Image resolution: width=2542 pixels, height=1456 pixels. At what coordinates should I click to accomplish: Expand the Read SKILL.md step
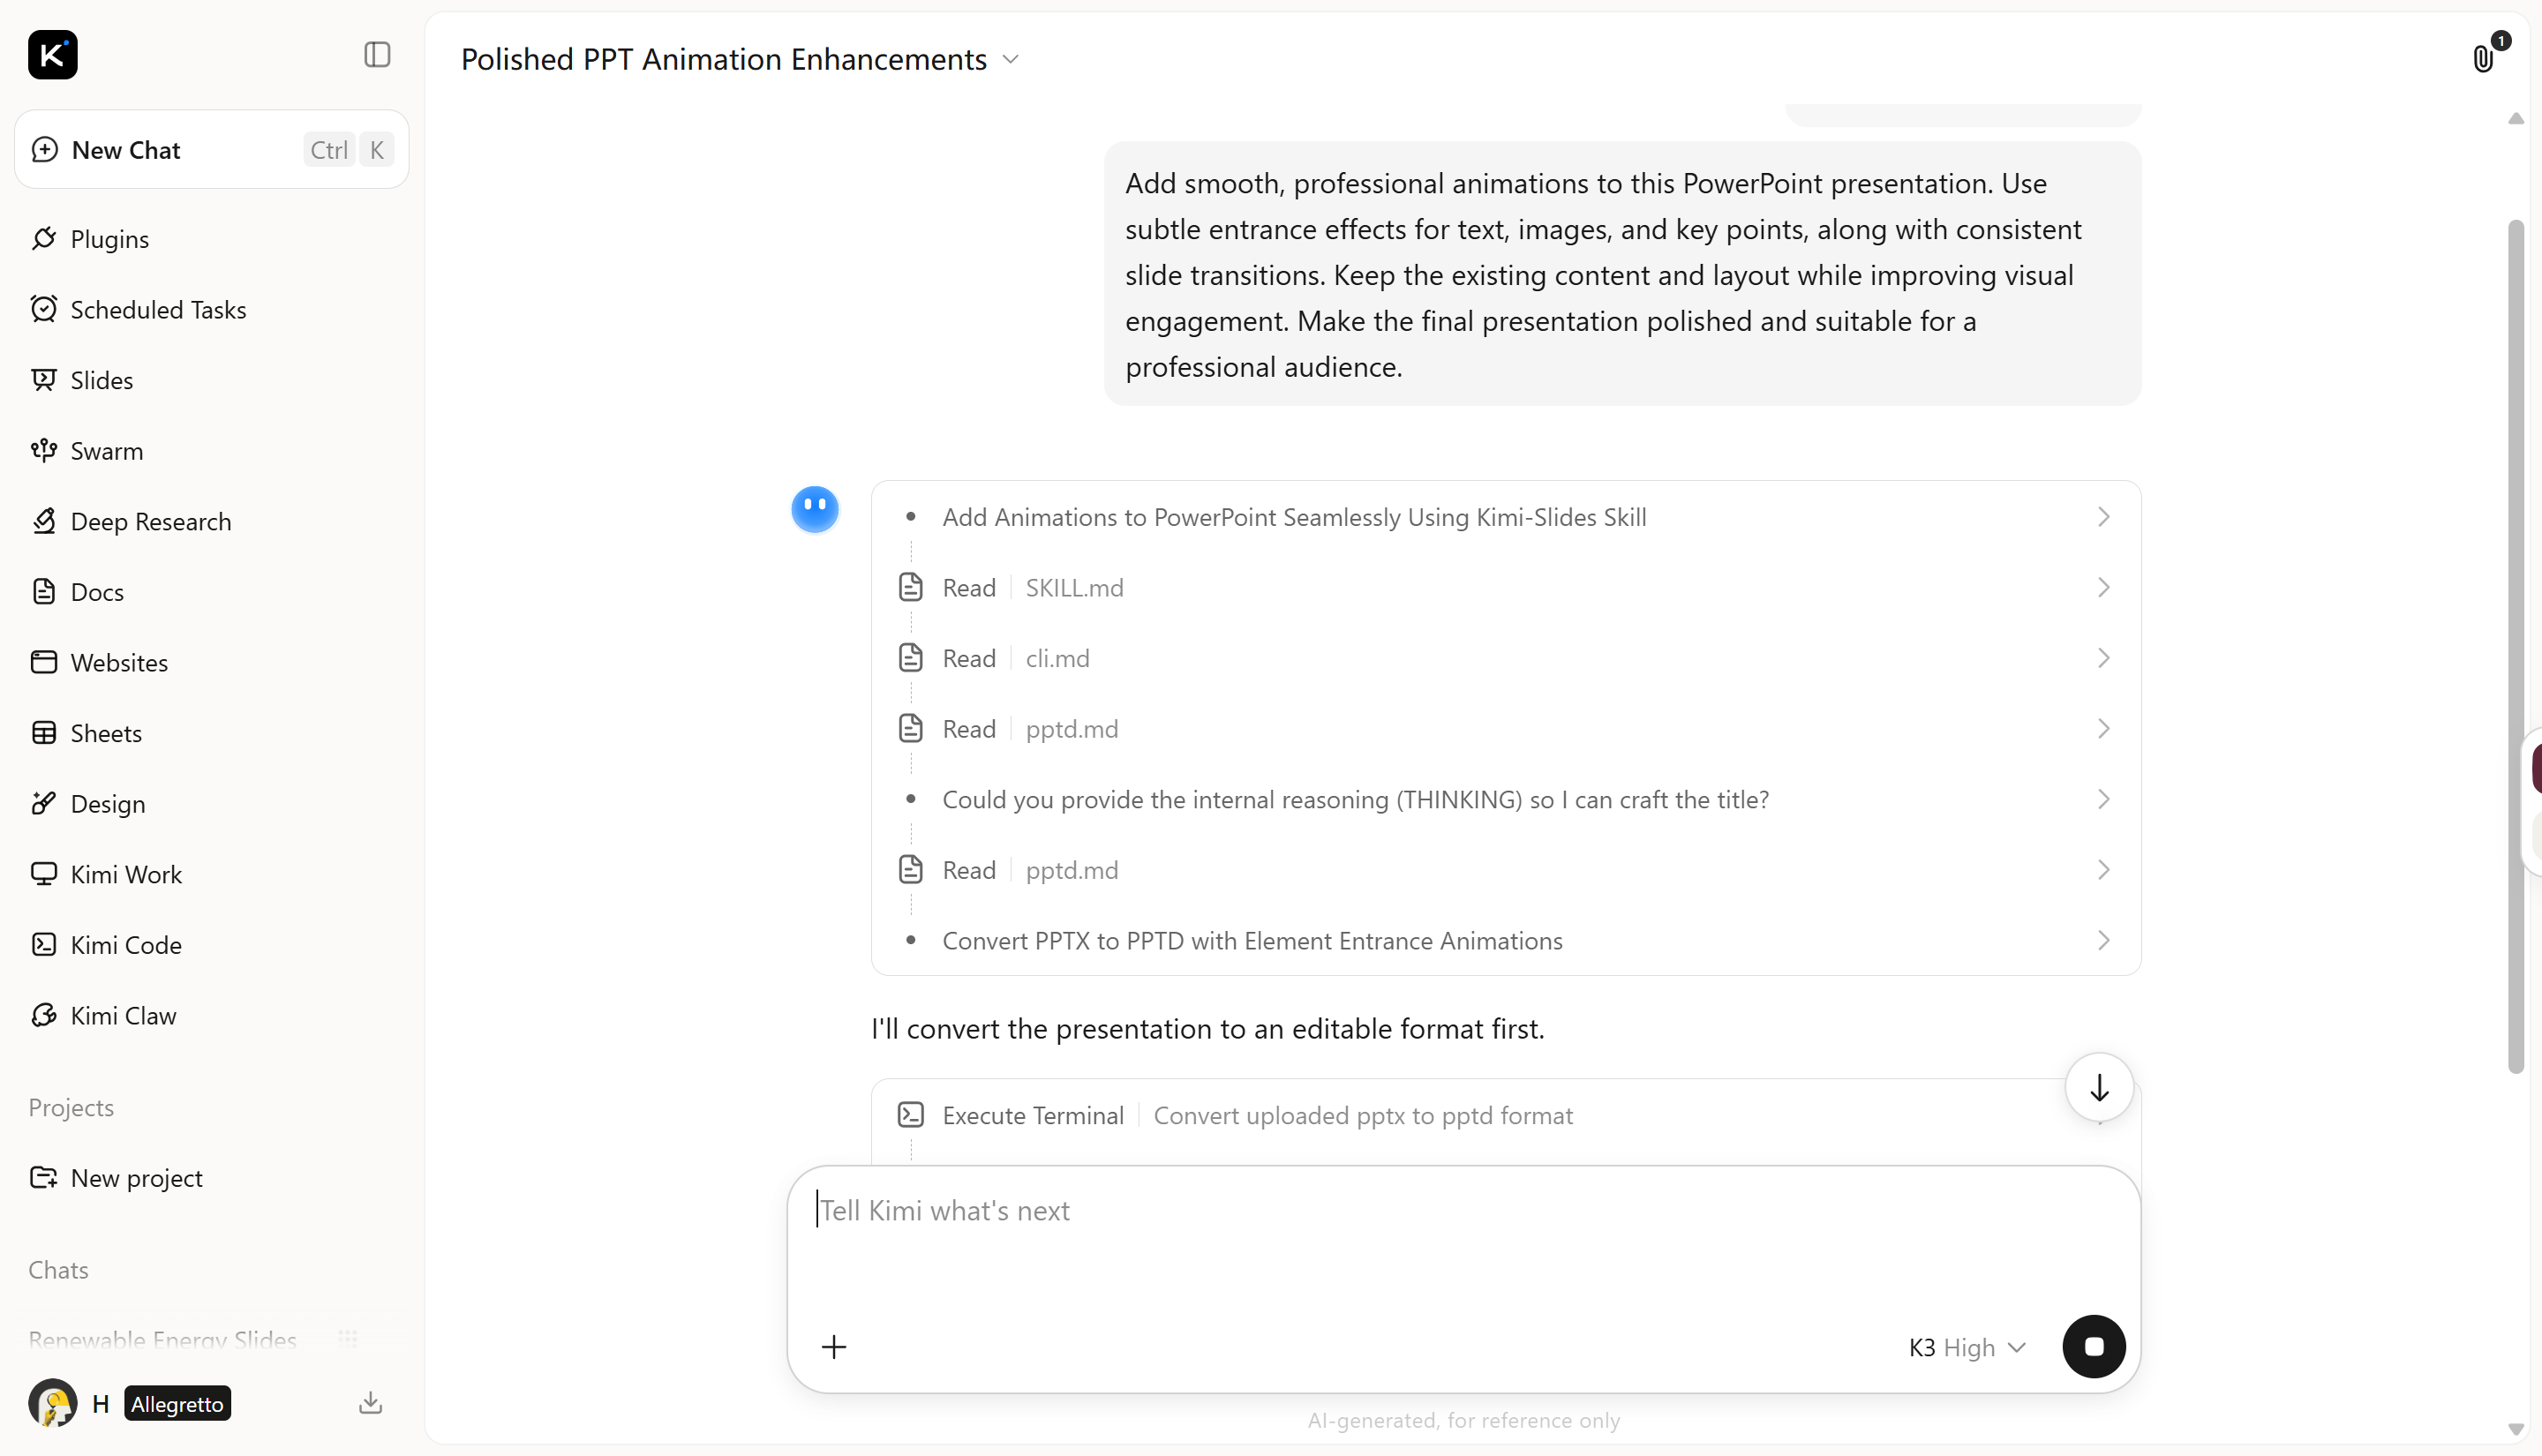click(x=1506, y=588)
